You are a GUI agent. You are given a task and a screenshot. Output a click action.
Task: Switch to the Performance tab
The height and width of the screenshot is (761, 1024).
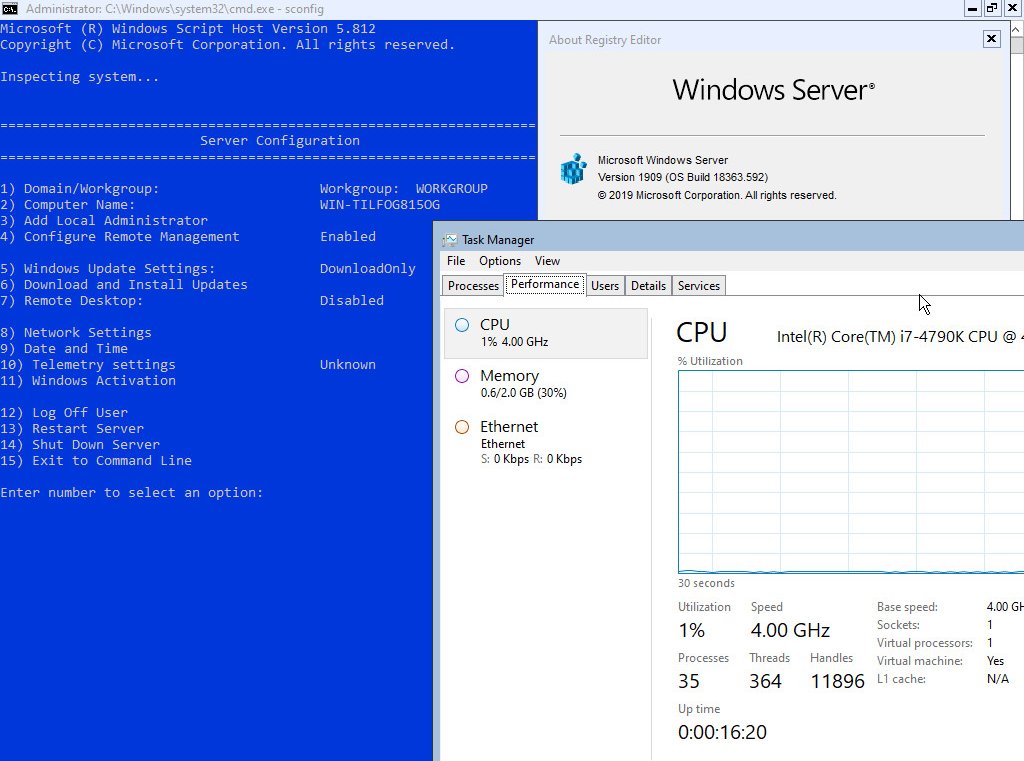pos(545,284)
